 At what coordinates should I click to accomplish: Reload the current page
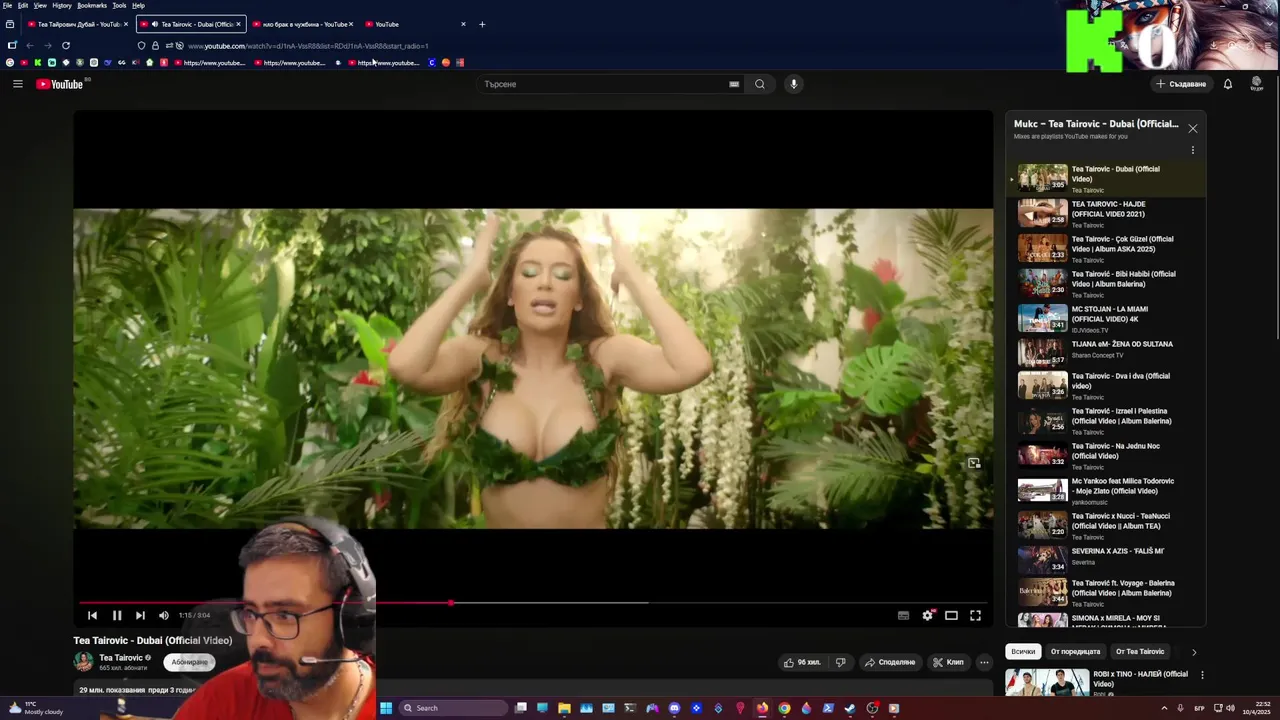click(66, 45)
